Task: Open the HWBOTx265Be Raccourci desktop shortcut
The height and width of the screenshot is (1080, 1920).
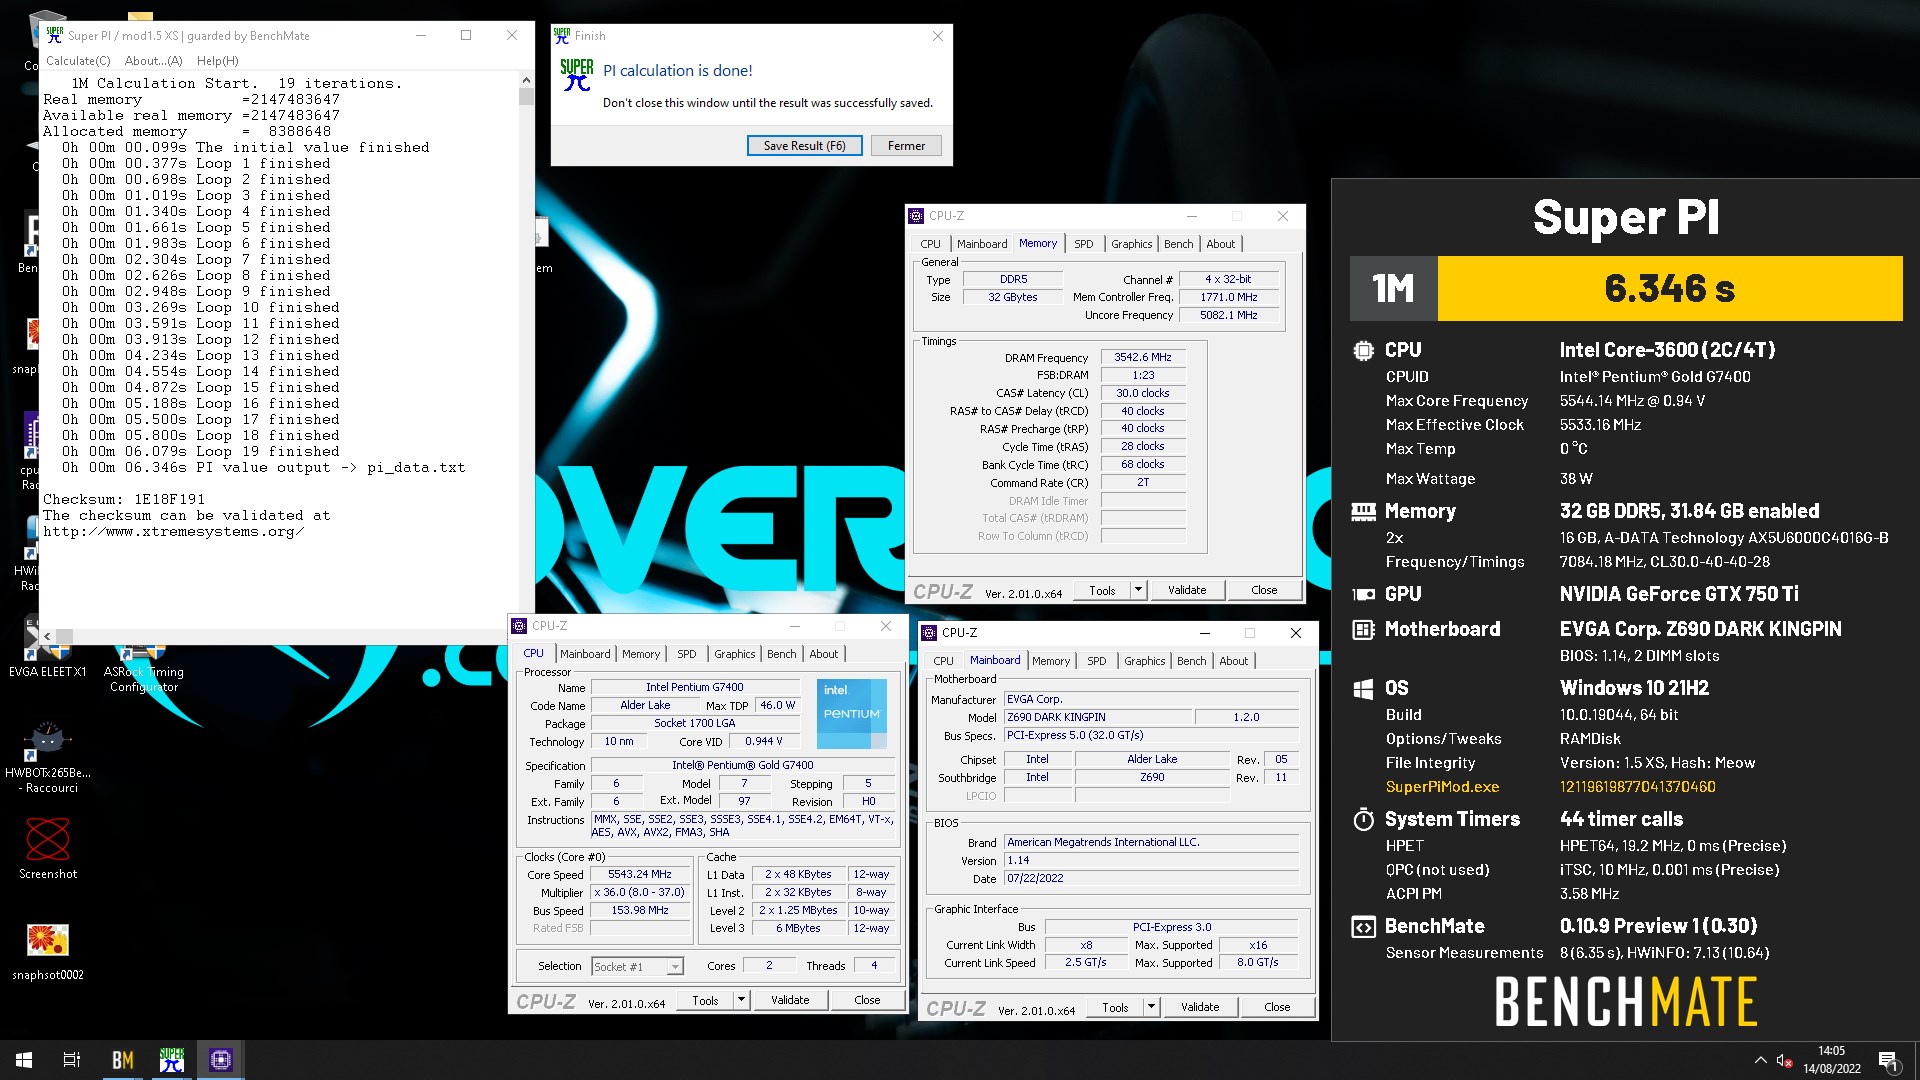Action: (x=47, y=757)
